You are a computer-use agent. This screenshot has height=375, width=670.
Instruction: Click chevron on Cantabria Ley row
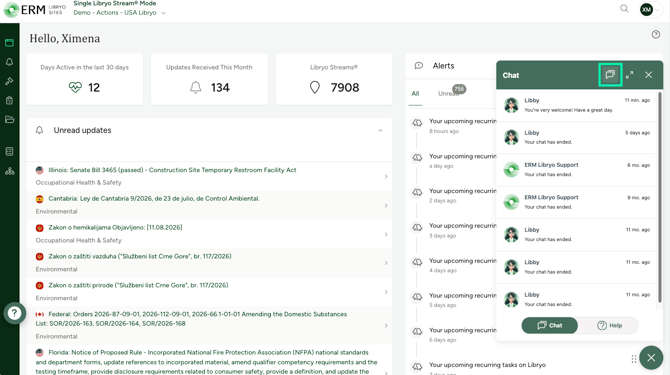(x=386, y=205)
